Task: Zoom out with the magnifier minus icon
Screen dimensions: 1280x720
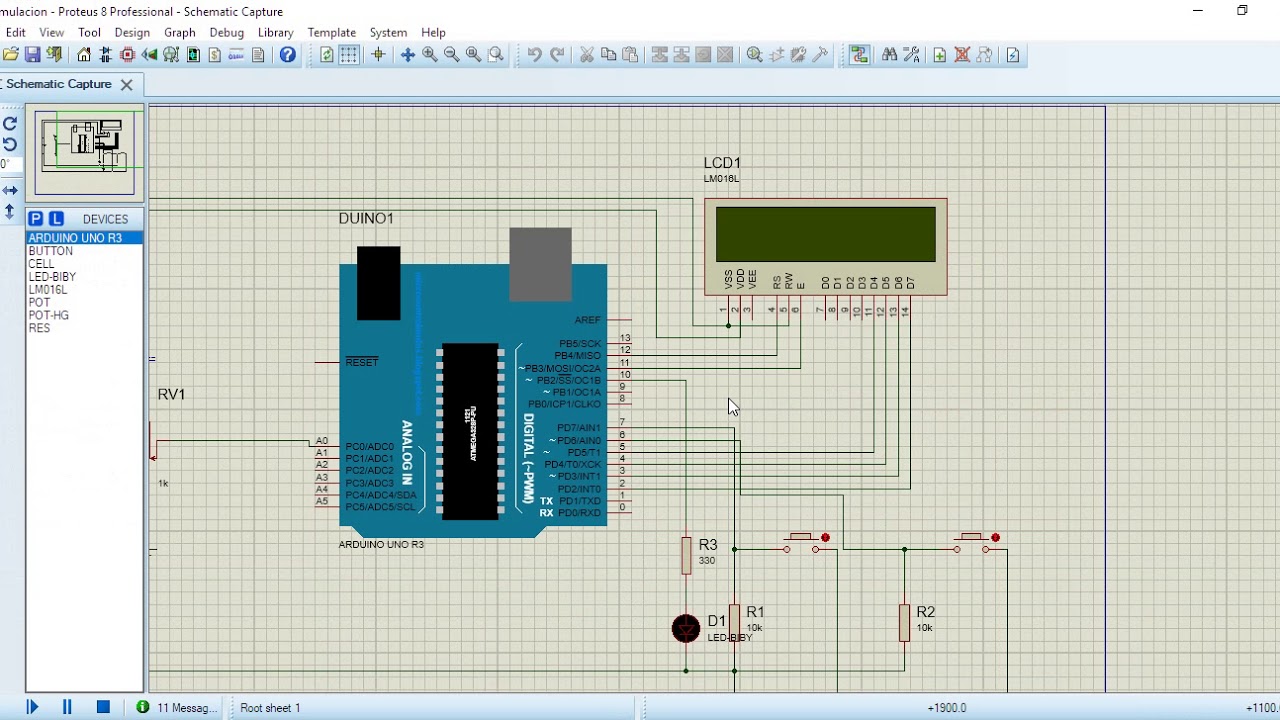Action: (x=451, y=55)
